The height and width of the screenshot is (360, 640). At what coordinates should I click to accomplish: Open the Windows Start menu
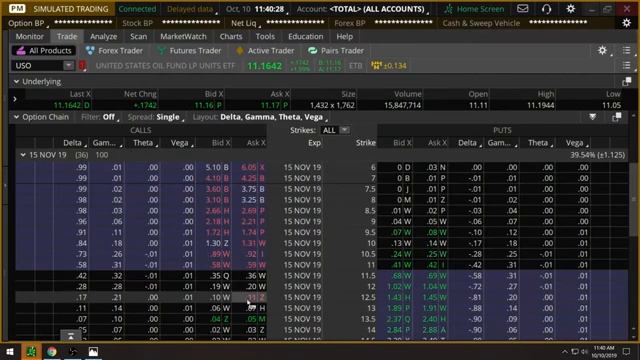(10, 351)
